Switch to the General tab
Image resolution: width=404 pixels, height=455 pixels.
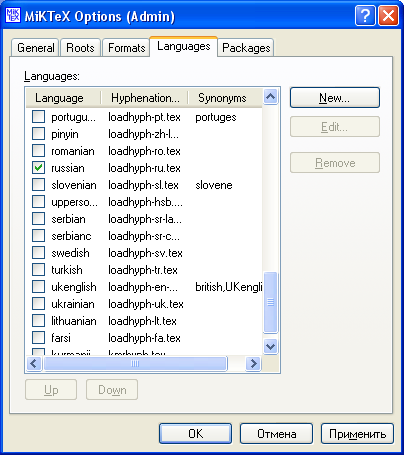35,48
